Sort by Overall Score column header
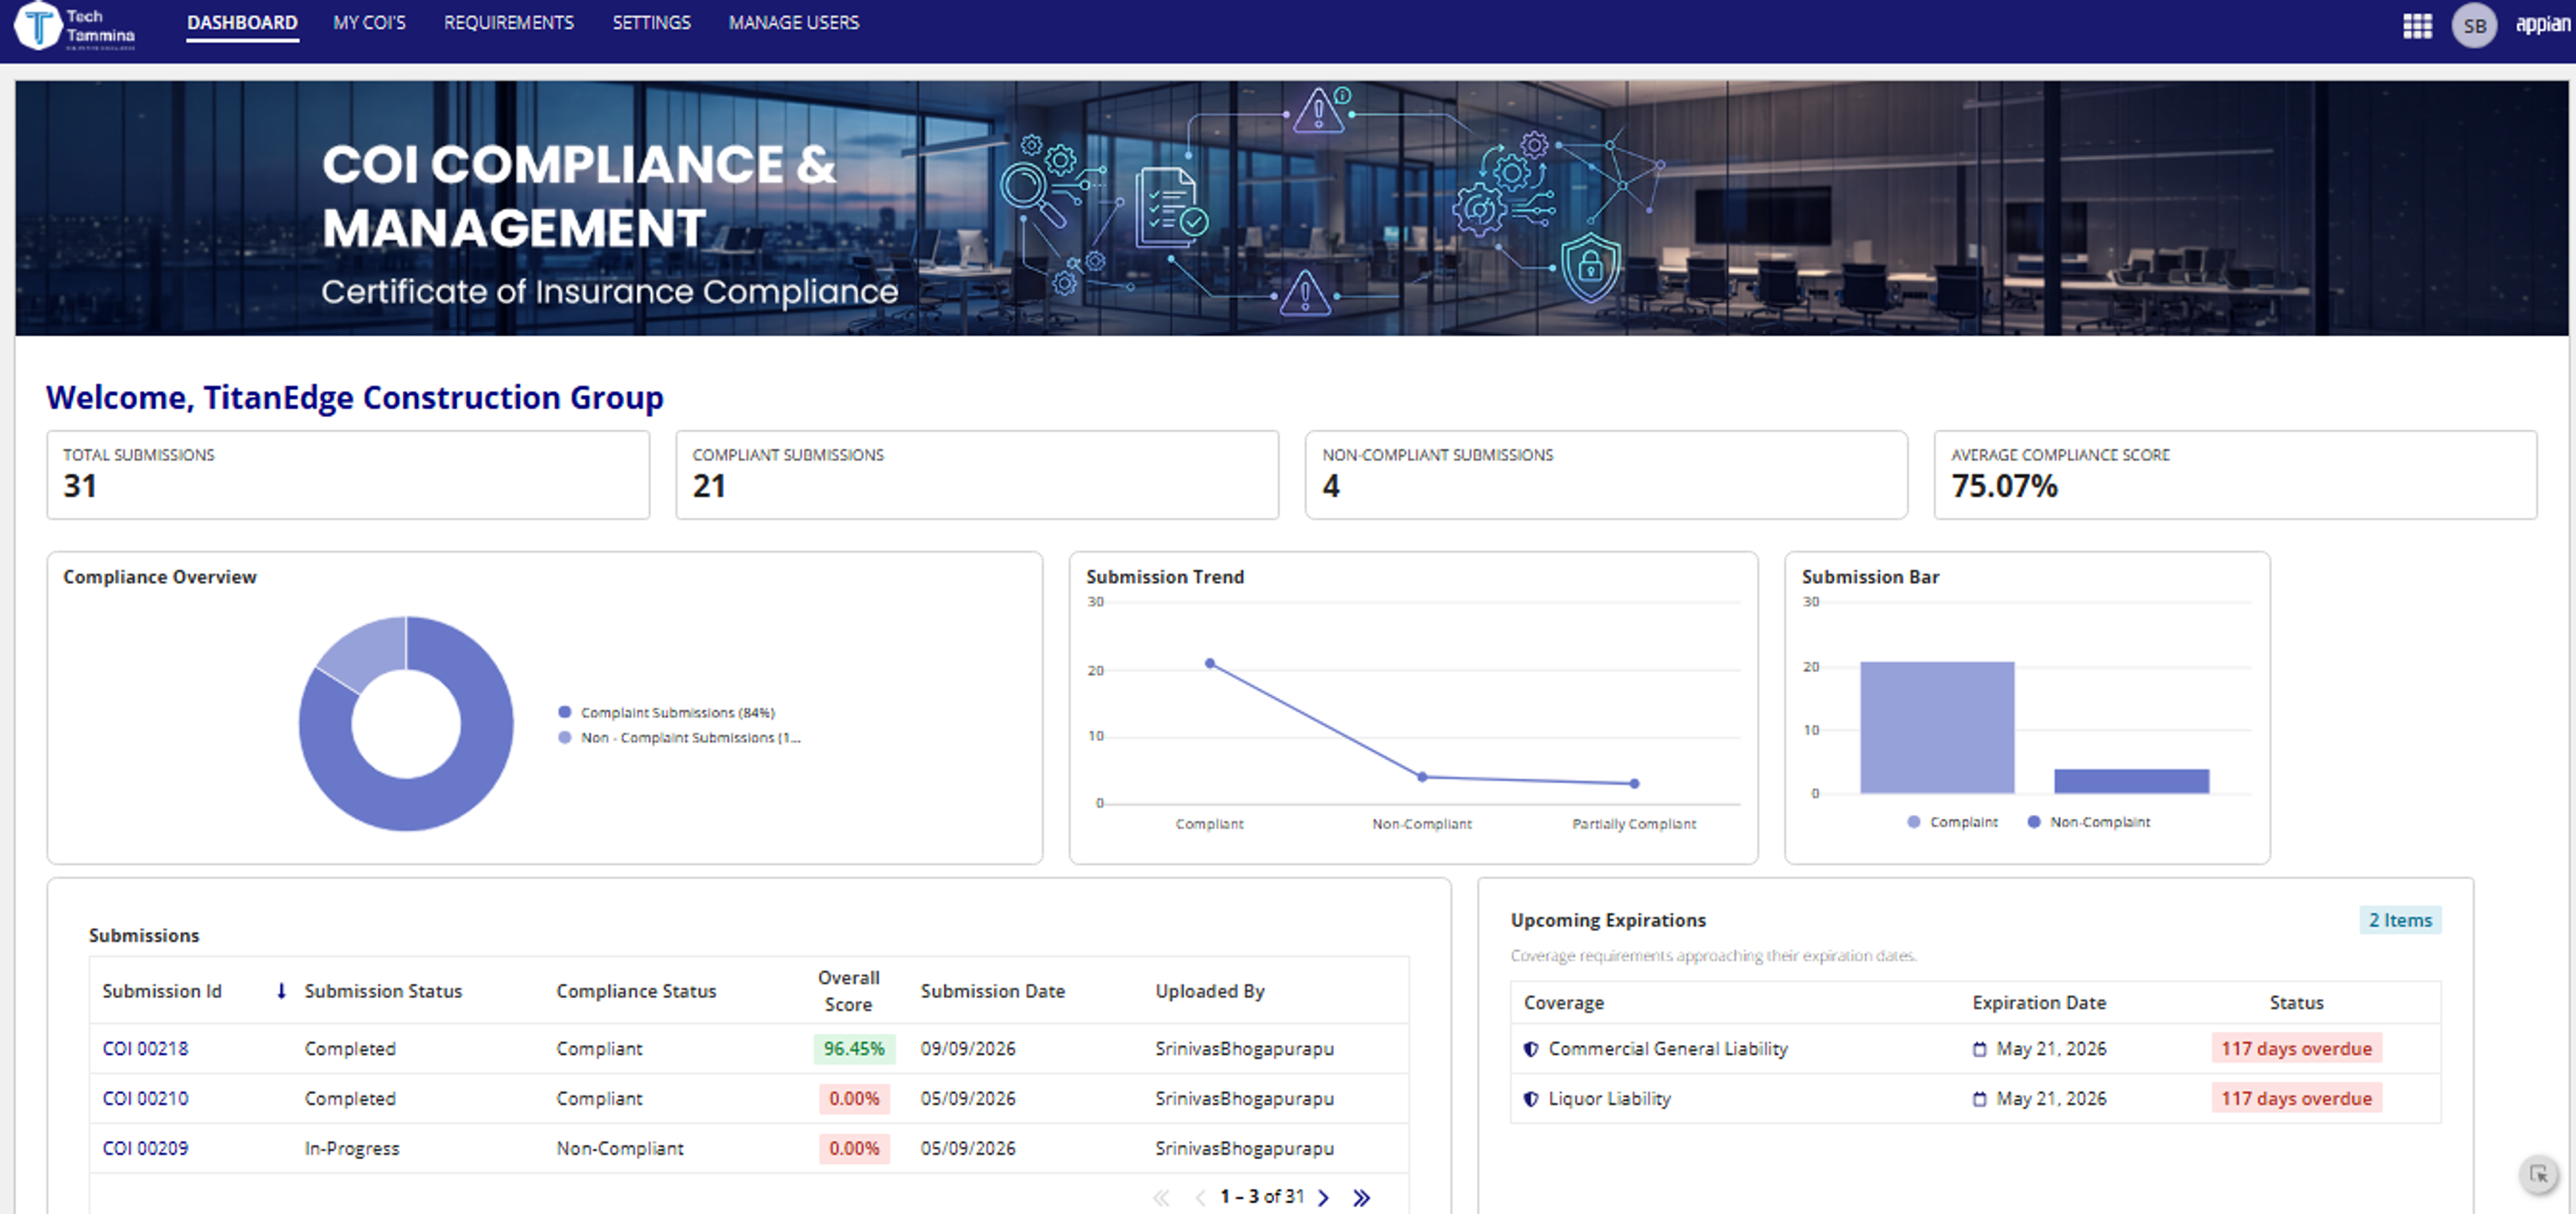 click(848, 991)
